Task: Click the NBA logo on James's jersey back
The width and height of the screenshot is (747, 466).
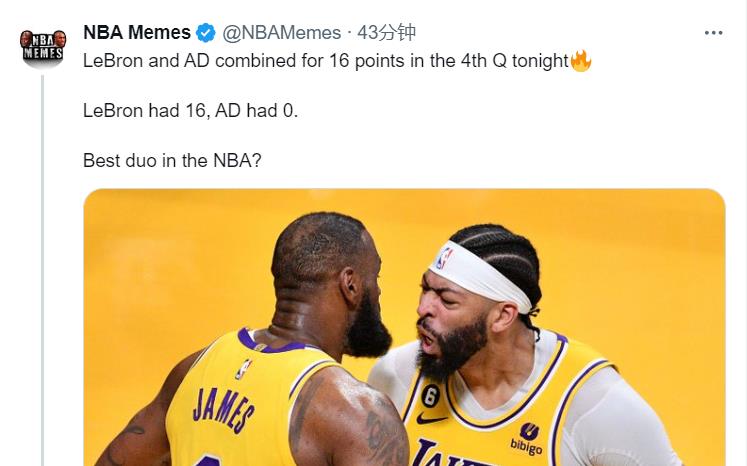Action: point(243,369)
